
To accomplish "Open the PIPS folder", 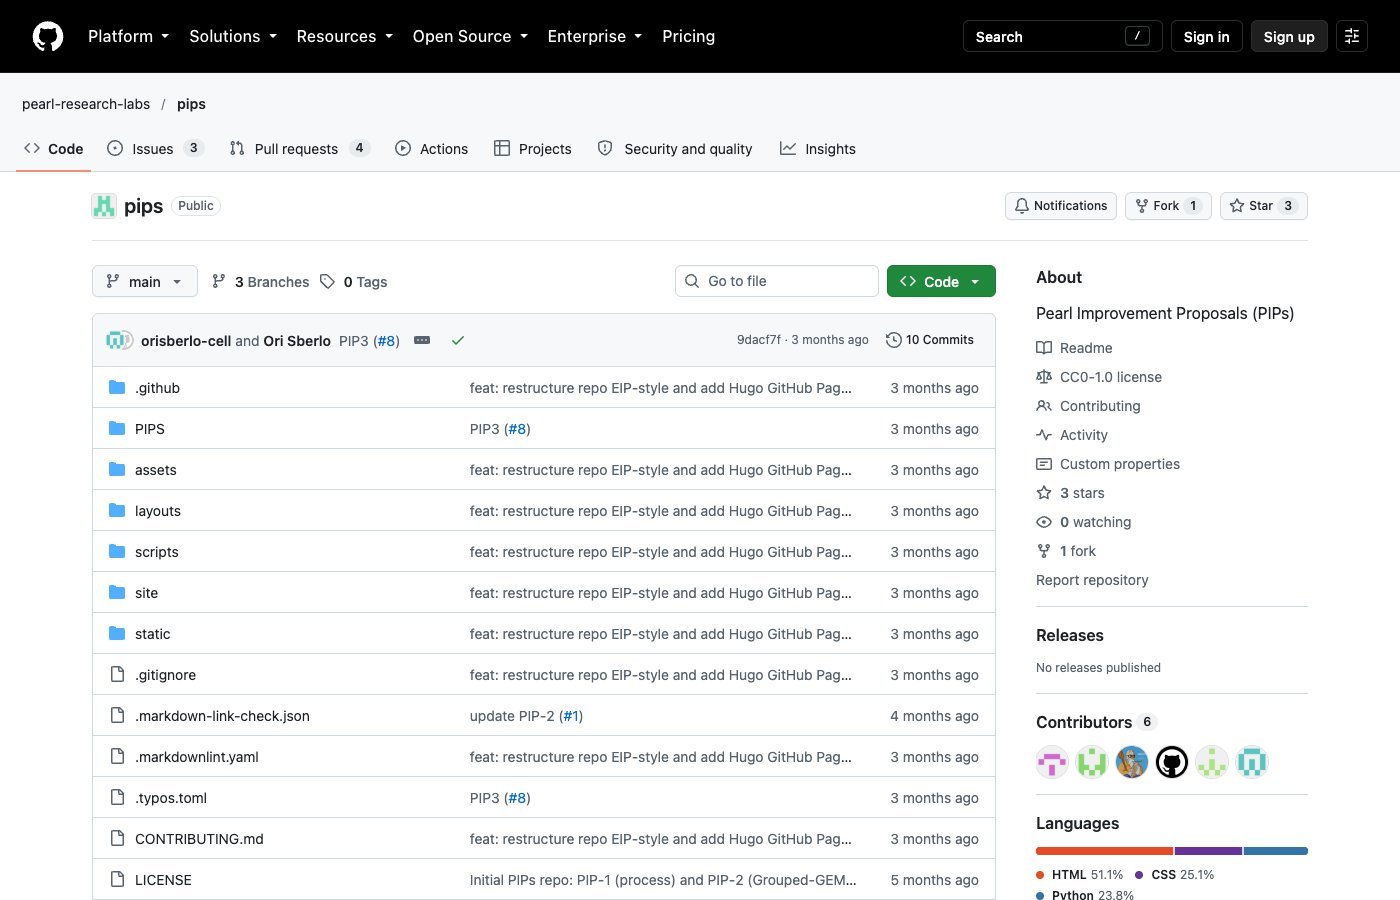I will click(150, 429).
